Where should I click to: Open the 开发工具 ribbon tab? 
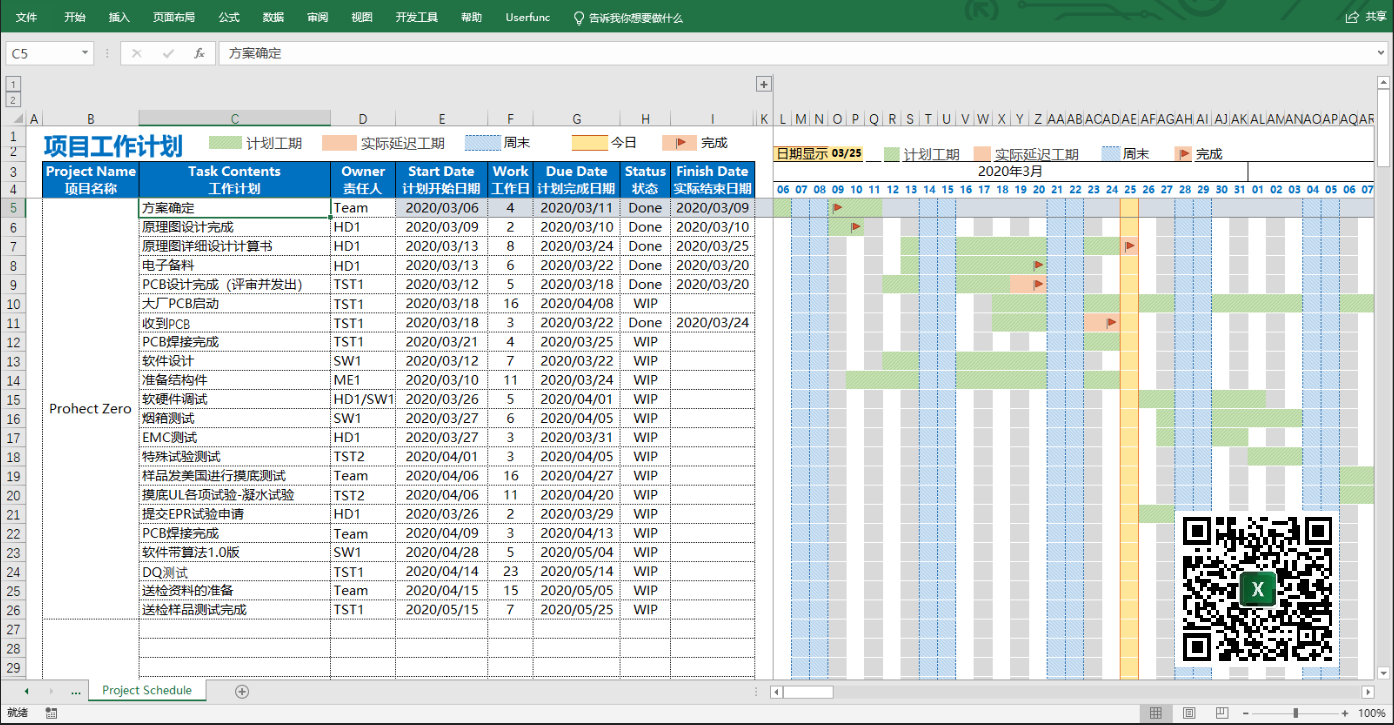(x=416, y=18)
